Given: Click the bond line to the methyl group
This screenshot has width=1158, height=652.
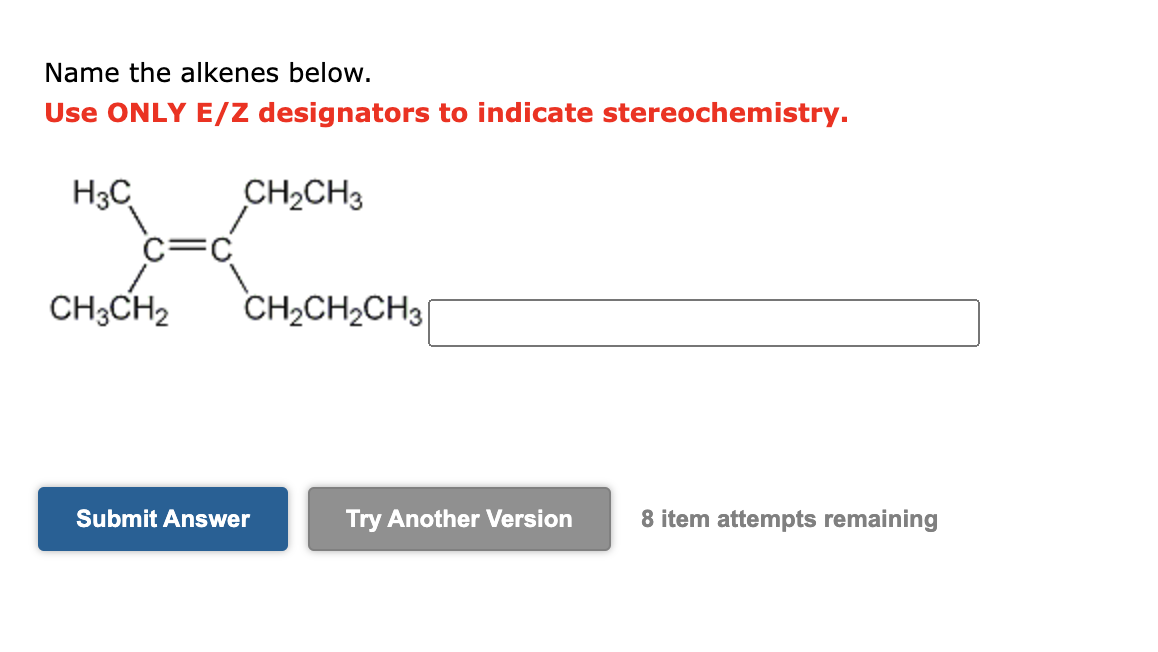Looking at the screenshot, I should click(x=135, y=222).
